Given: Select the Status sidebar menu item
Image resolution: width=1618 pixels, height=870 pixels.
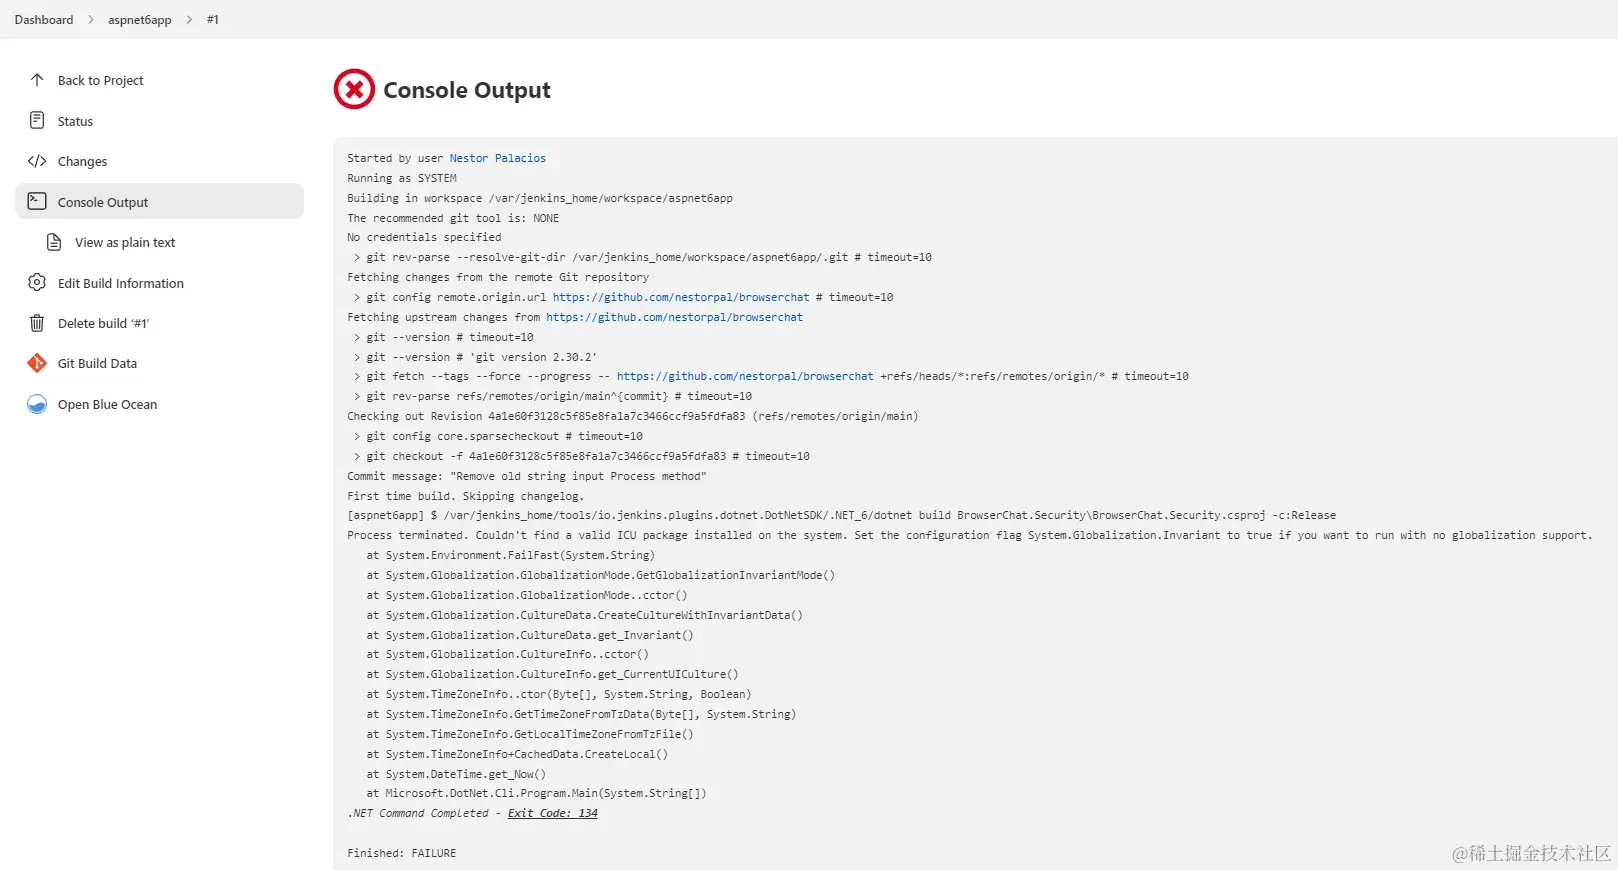Looking at the screenshot, I should (x=75, y=121).
